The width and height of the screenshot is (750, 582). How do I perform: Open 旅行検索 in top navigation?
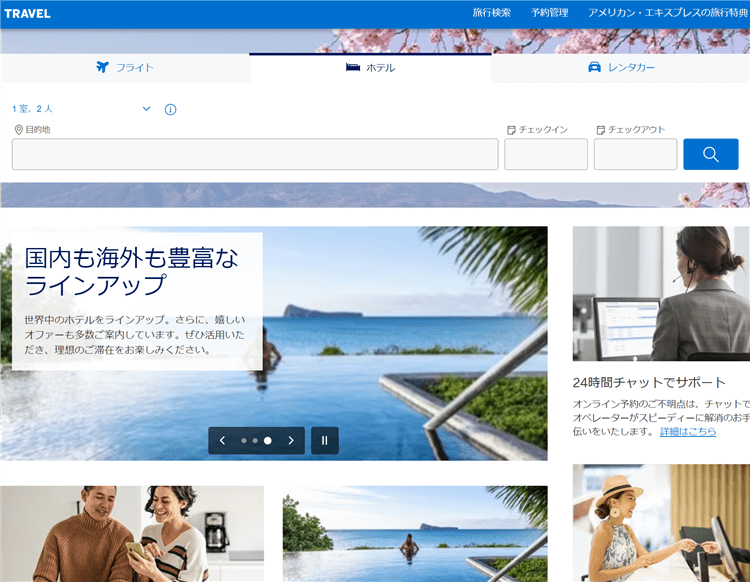[491, 13]
